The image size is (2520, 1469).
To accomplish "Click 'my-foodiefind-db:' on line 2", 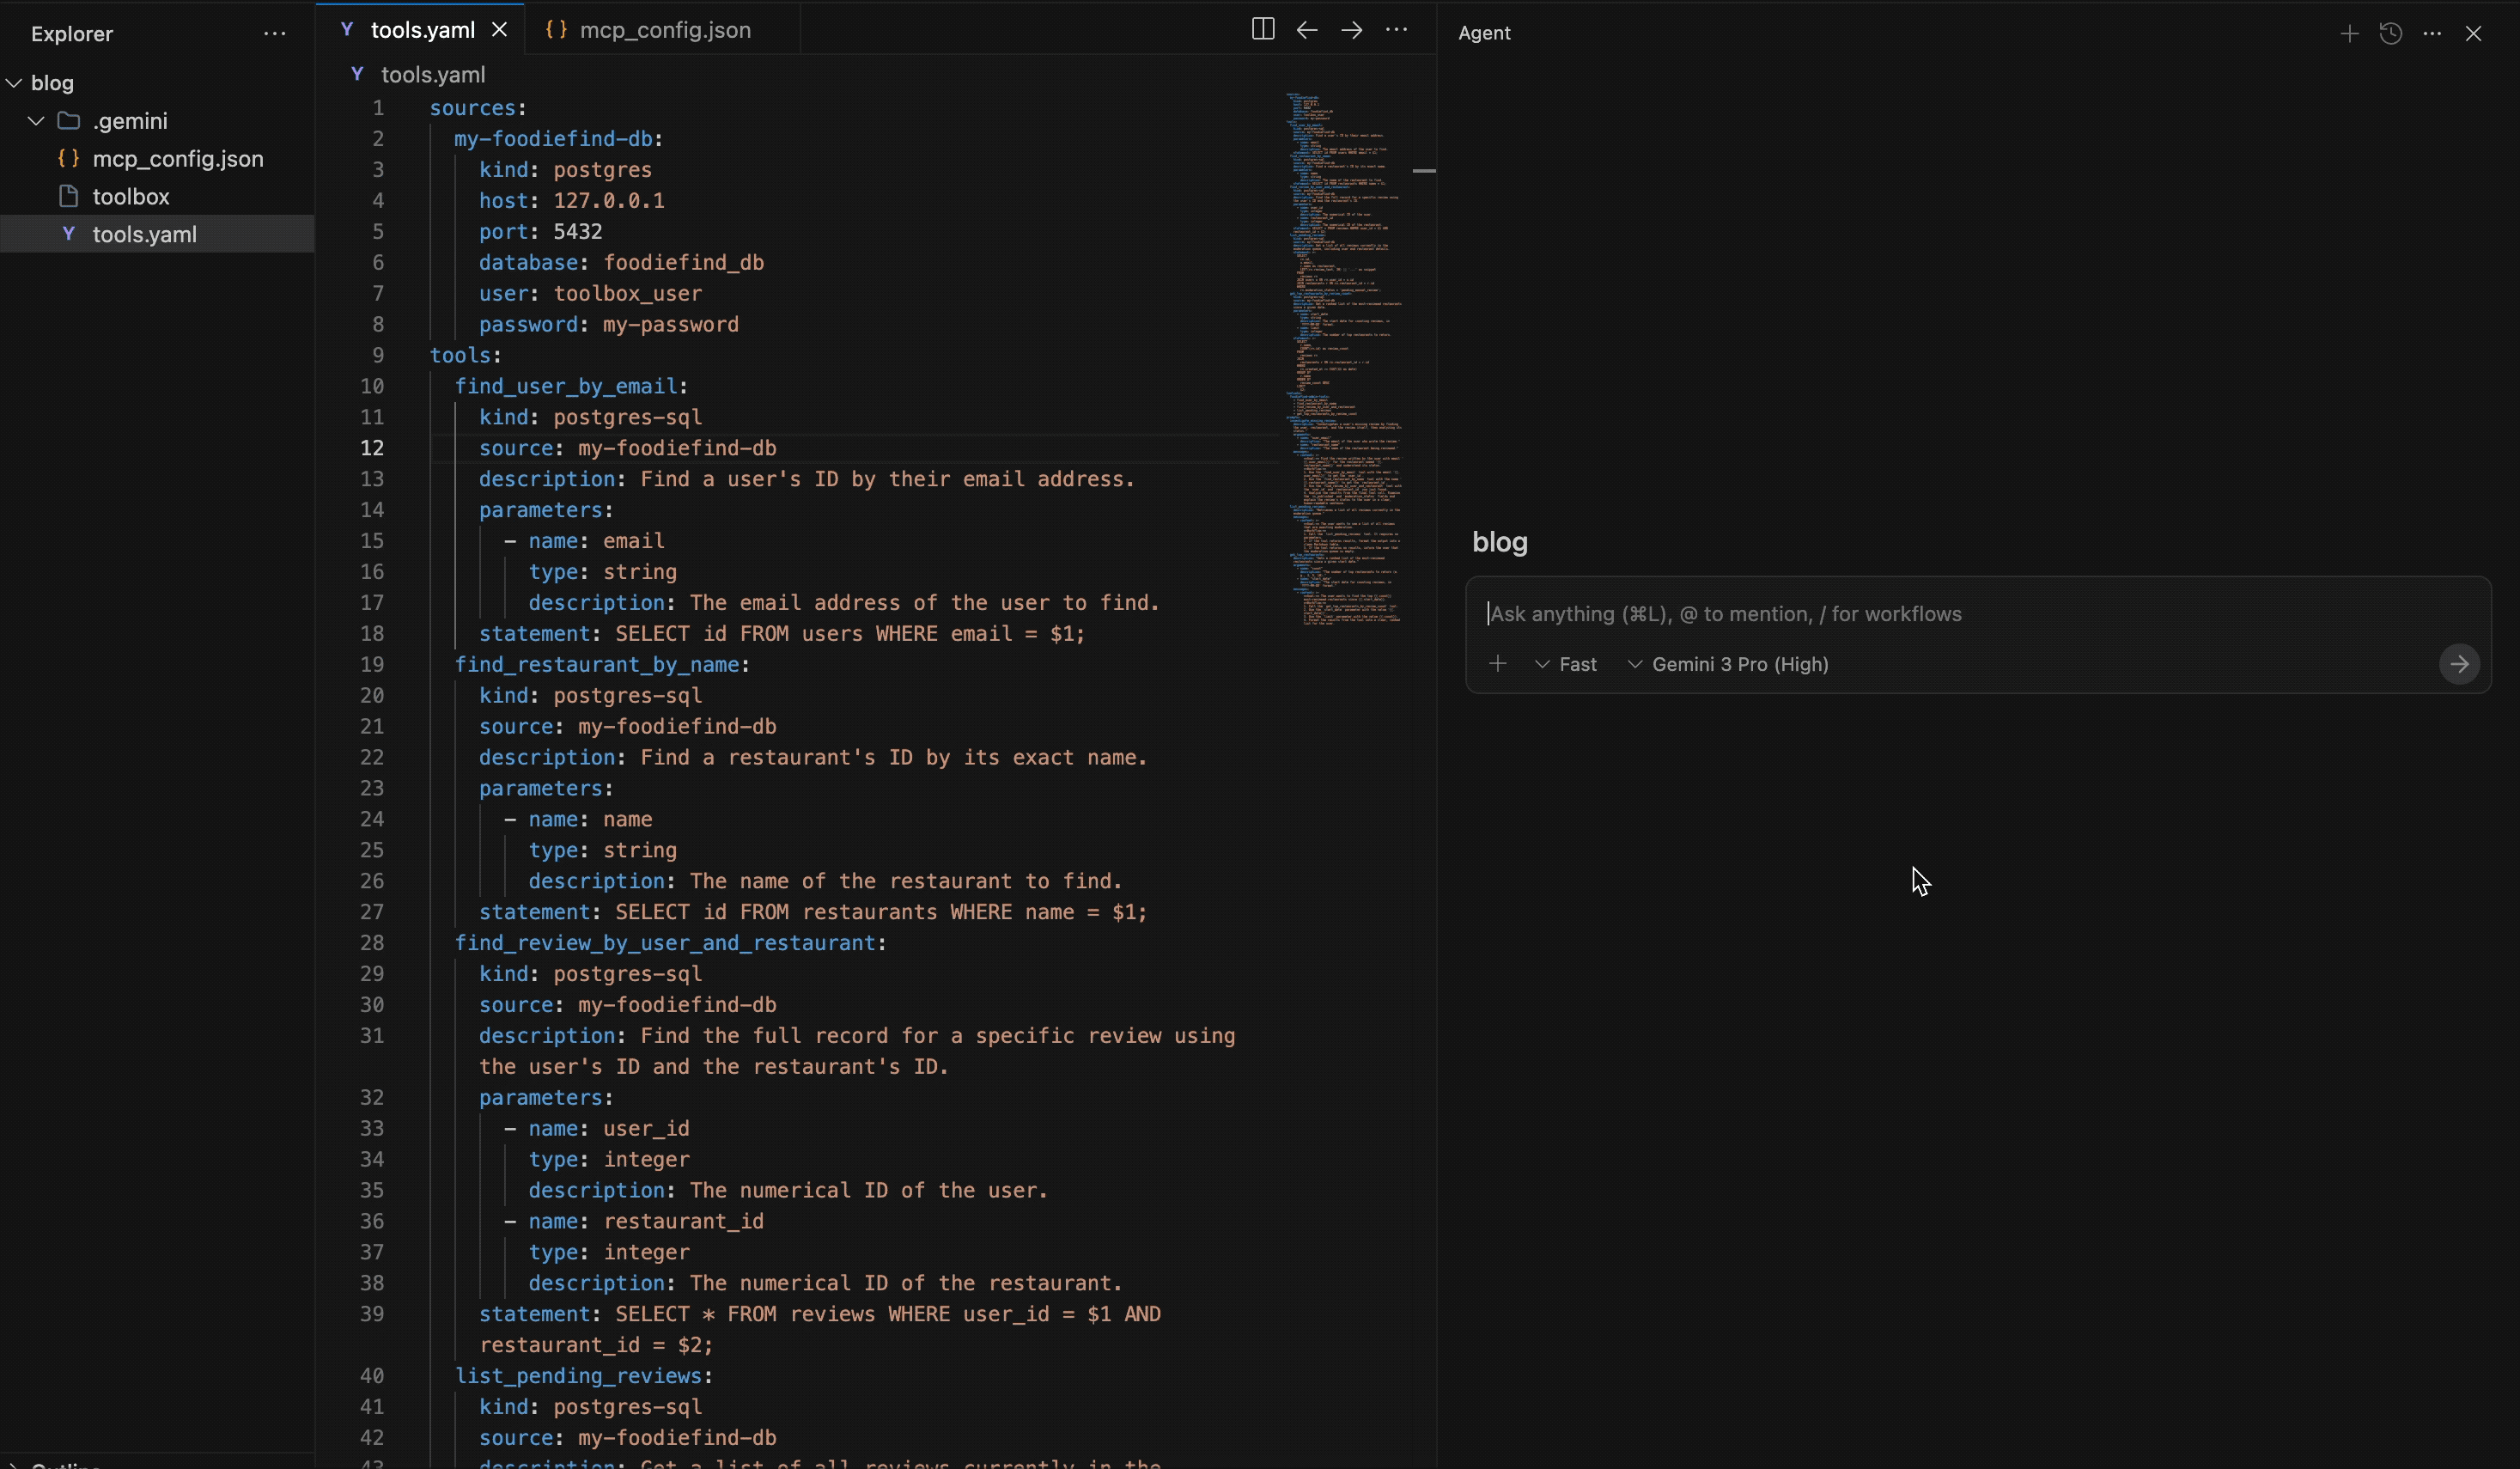I will pyautogui.click(x=559, y=139).
